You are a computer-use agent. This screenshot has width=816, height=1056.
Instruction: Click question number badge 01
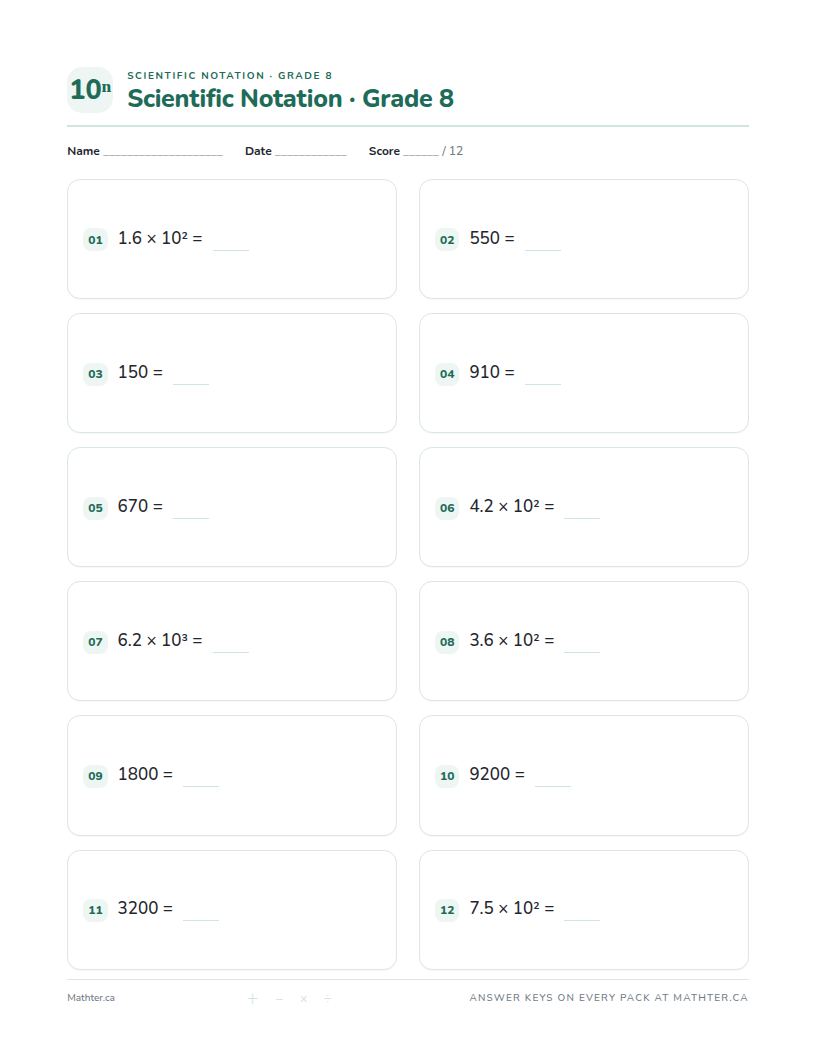click(96, 240)
